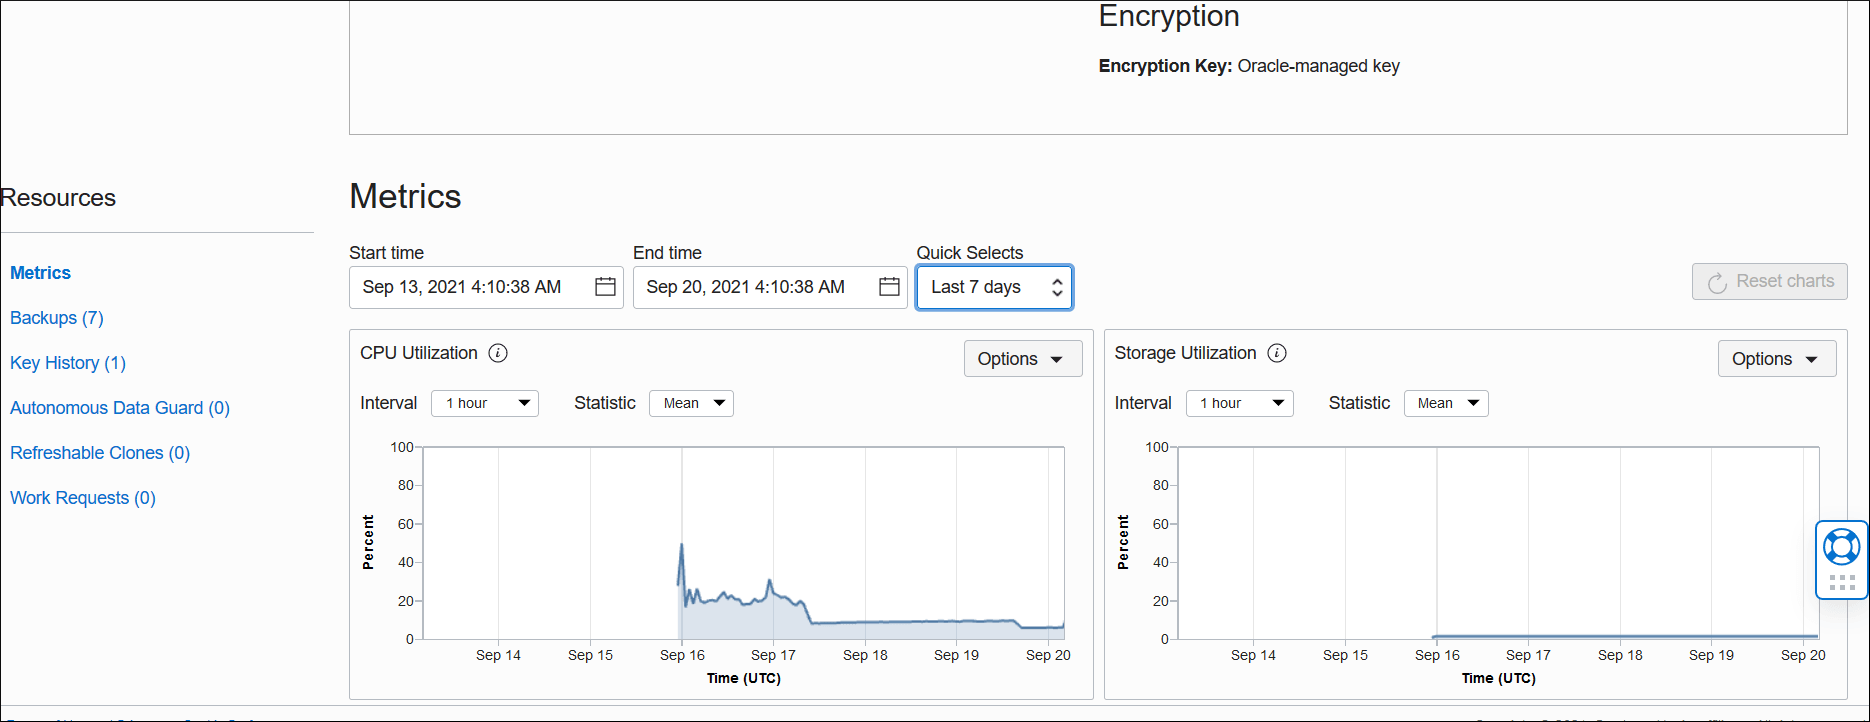Image resolution: width=1870 pixels, height=722 pixels.
Task: Select Metrics in the Resources list
Action: click(x=40, y=273)
